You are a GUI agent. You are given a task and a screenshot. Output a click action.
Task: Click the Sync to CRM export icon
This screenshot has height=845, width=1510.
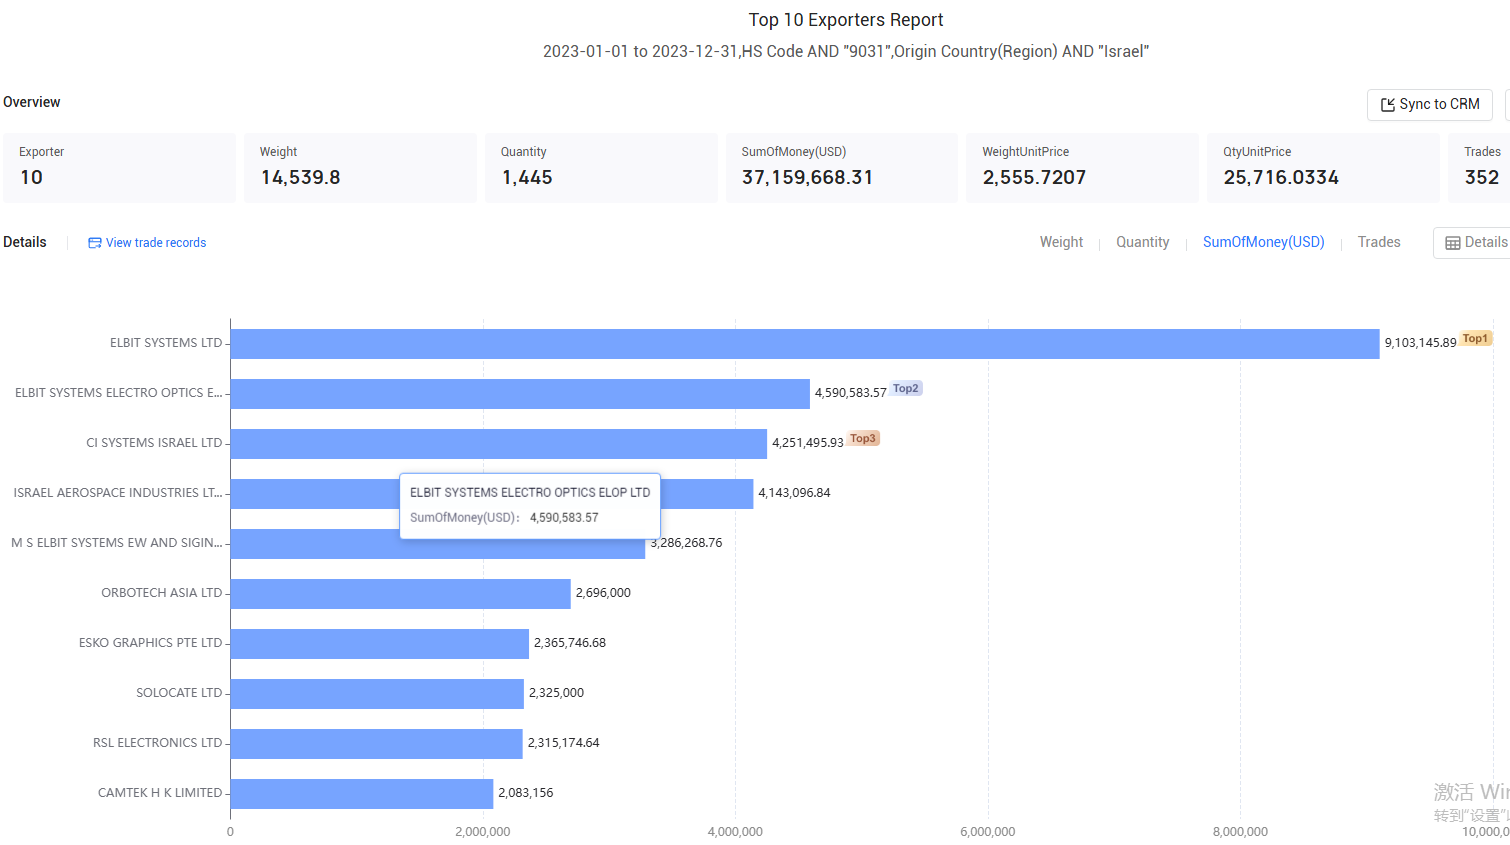[x=1388, y=105]
